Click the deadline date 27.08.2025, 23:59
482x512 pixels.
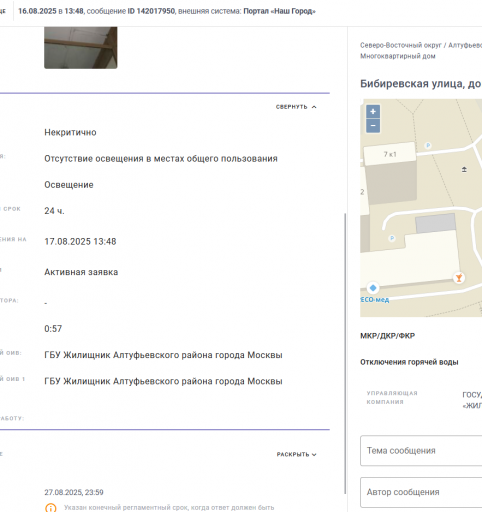point(74,492)
